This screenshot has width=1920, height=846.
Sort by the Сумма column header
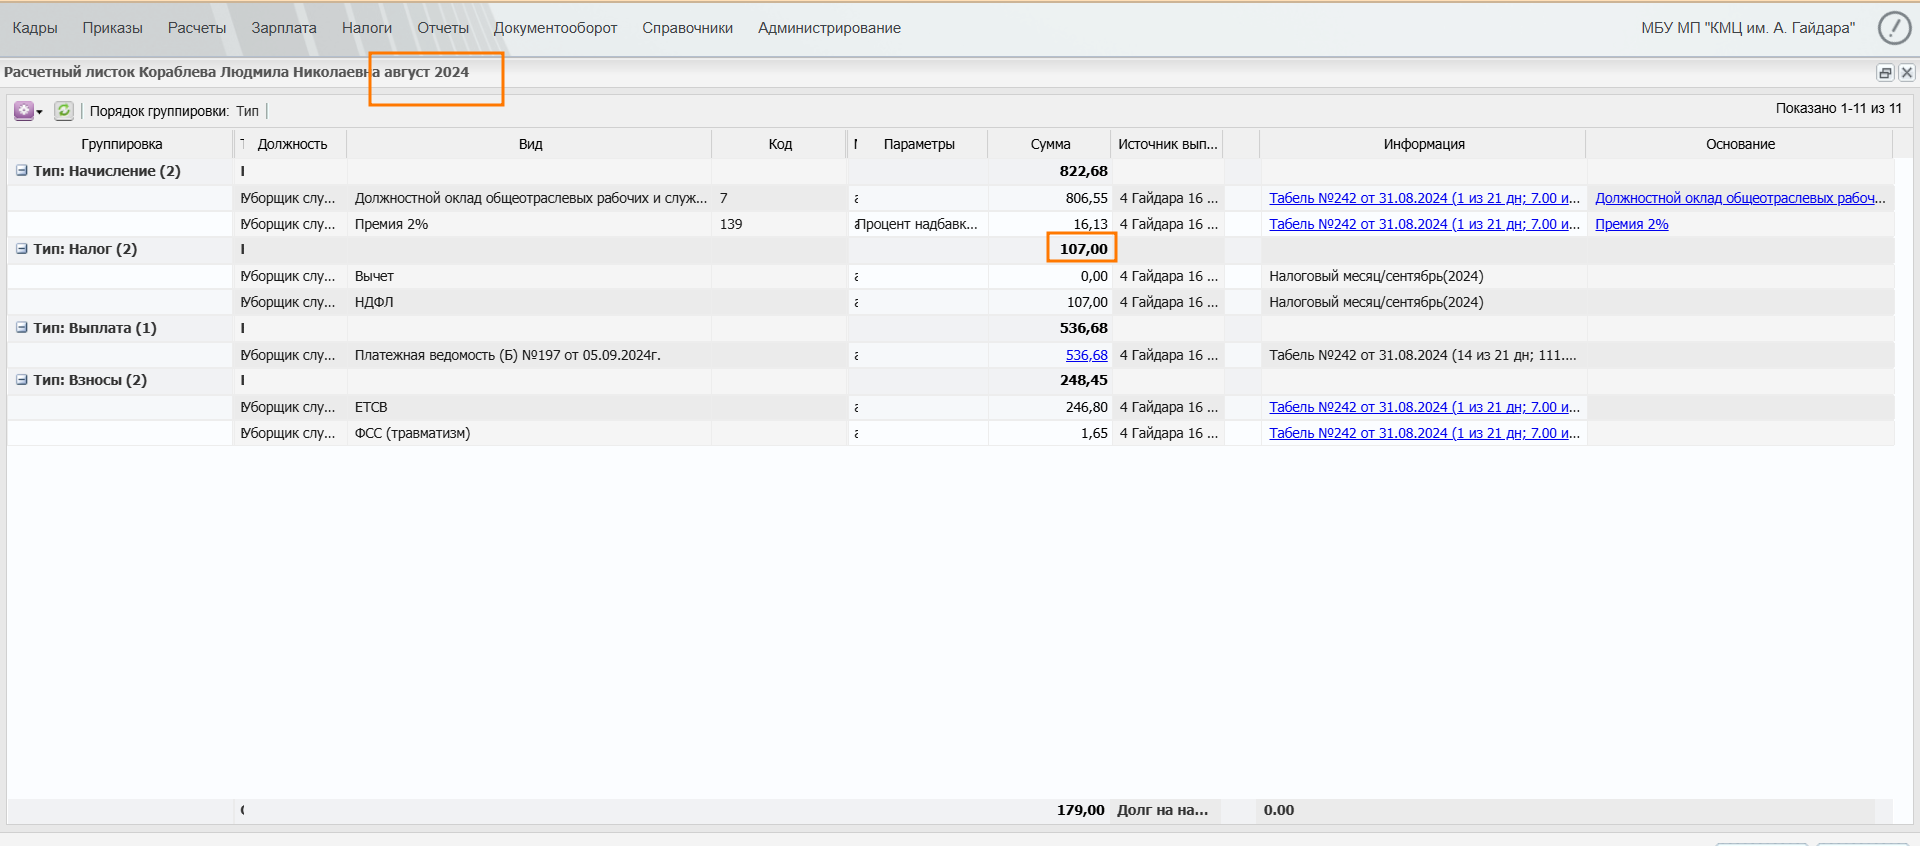pos(1050,144)
